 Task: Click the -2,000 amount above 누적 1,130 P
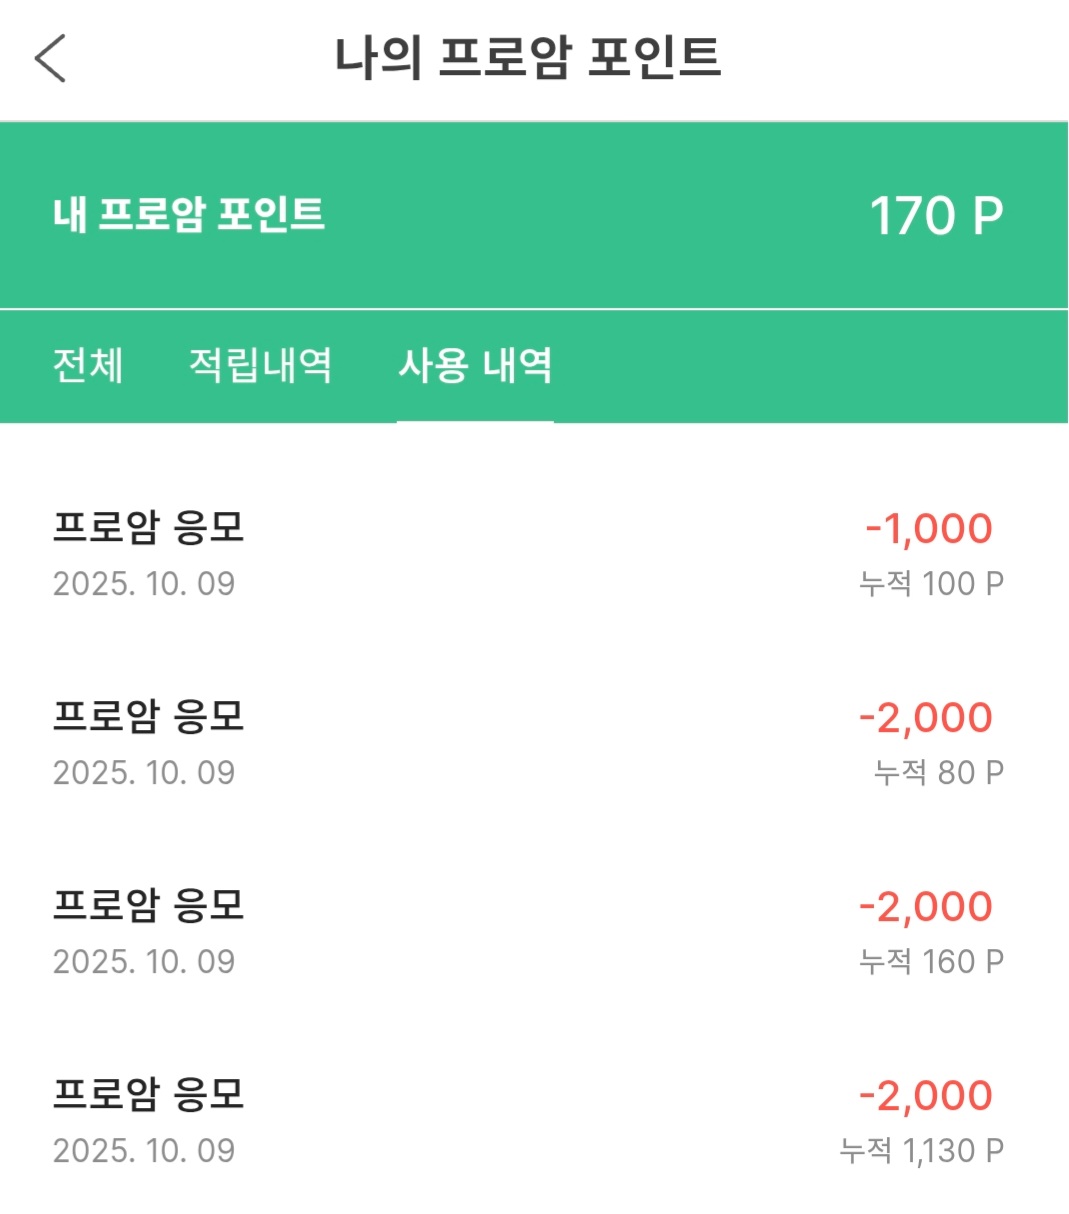(926, 1095)
